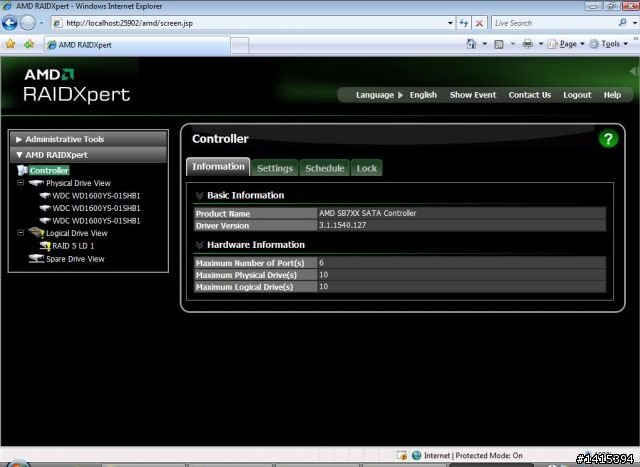
Task: Click the Physical Drive View drive icon
Action: (36, 183)
